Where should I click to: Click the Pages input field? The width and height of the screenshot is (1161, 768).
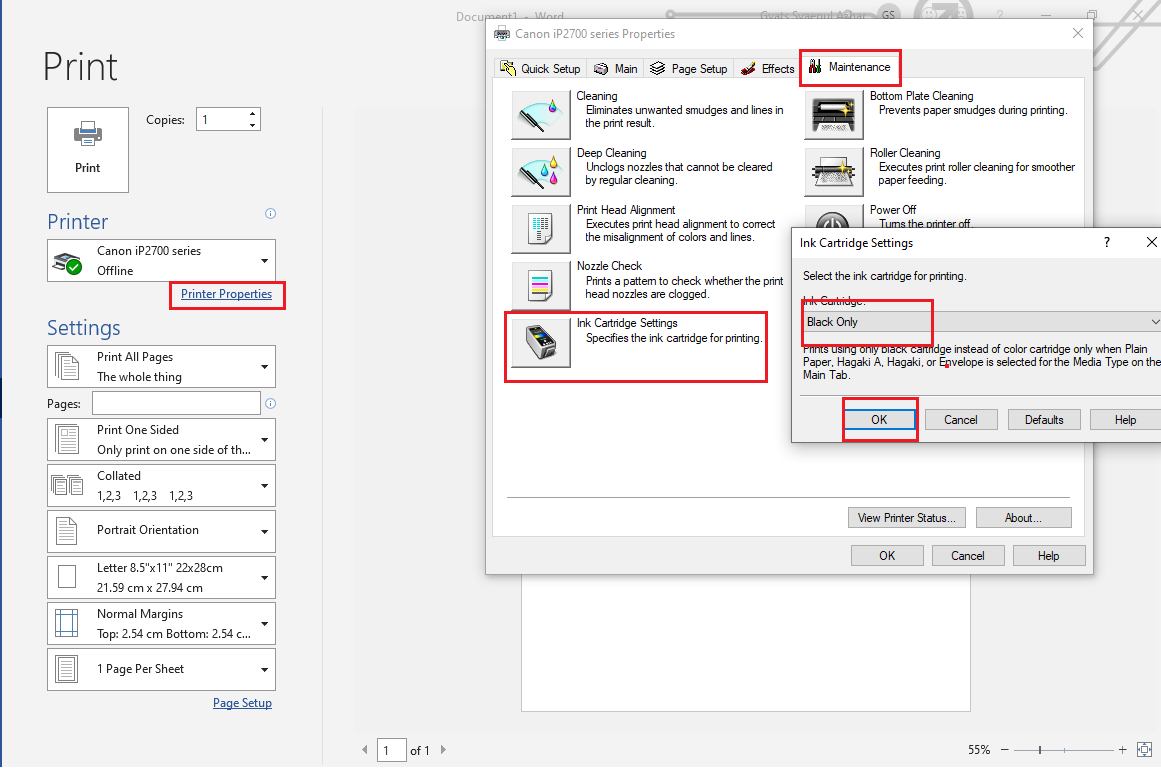coord(176,404)
